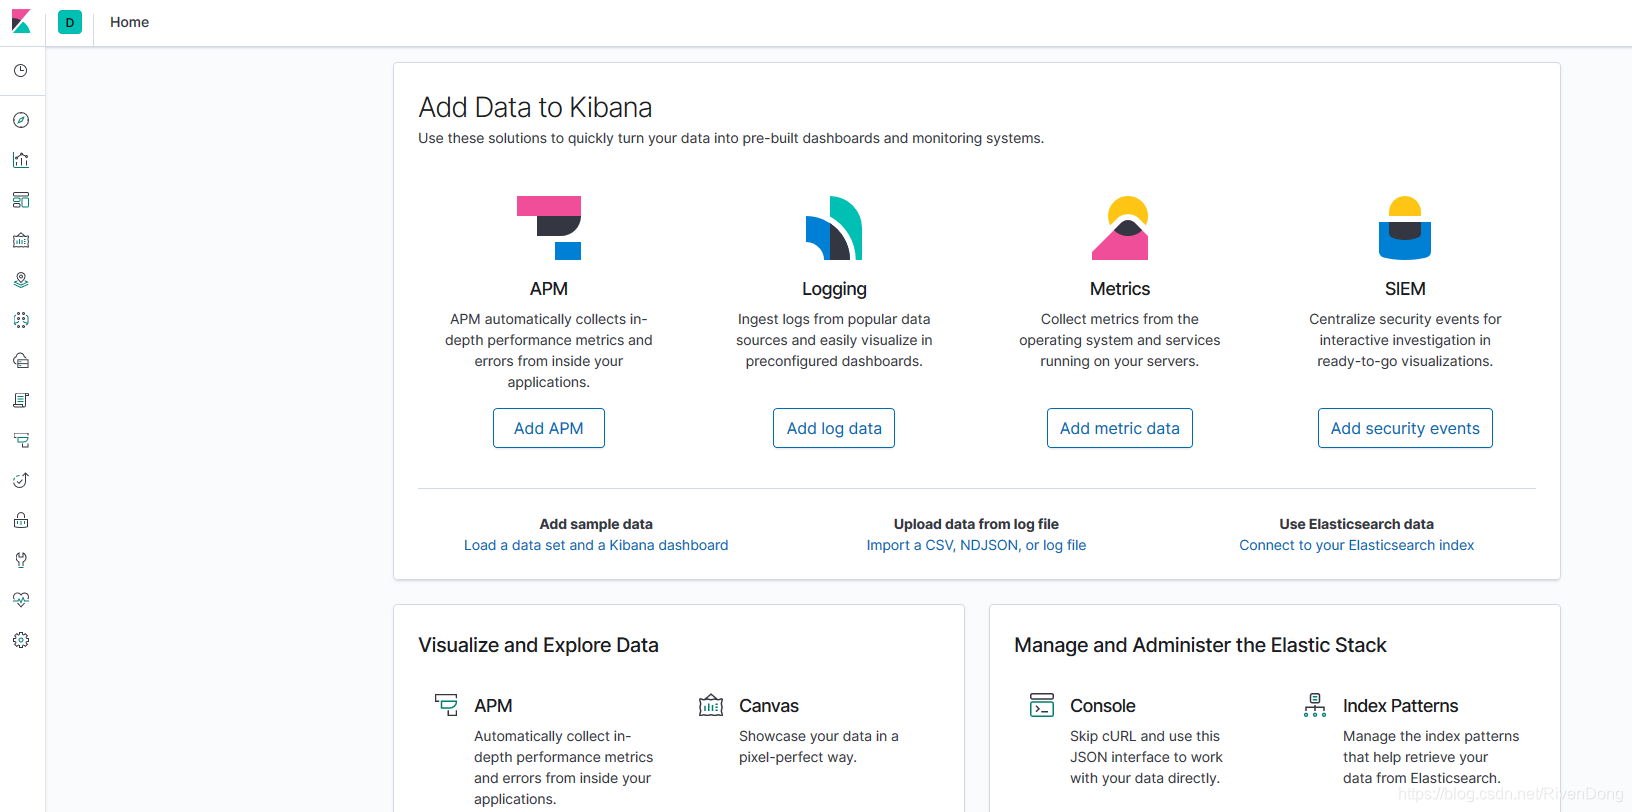
Task: Click the Collect metrics from the operating system text
Action: [1120, 340]
